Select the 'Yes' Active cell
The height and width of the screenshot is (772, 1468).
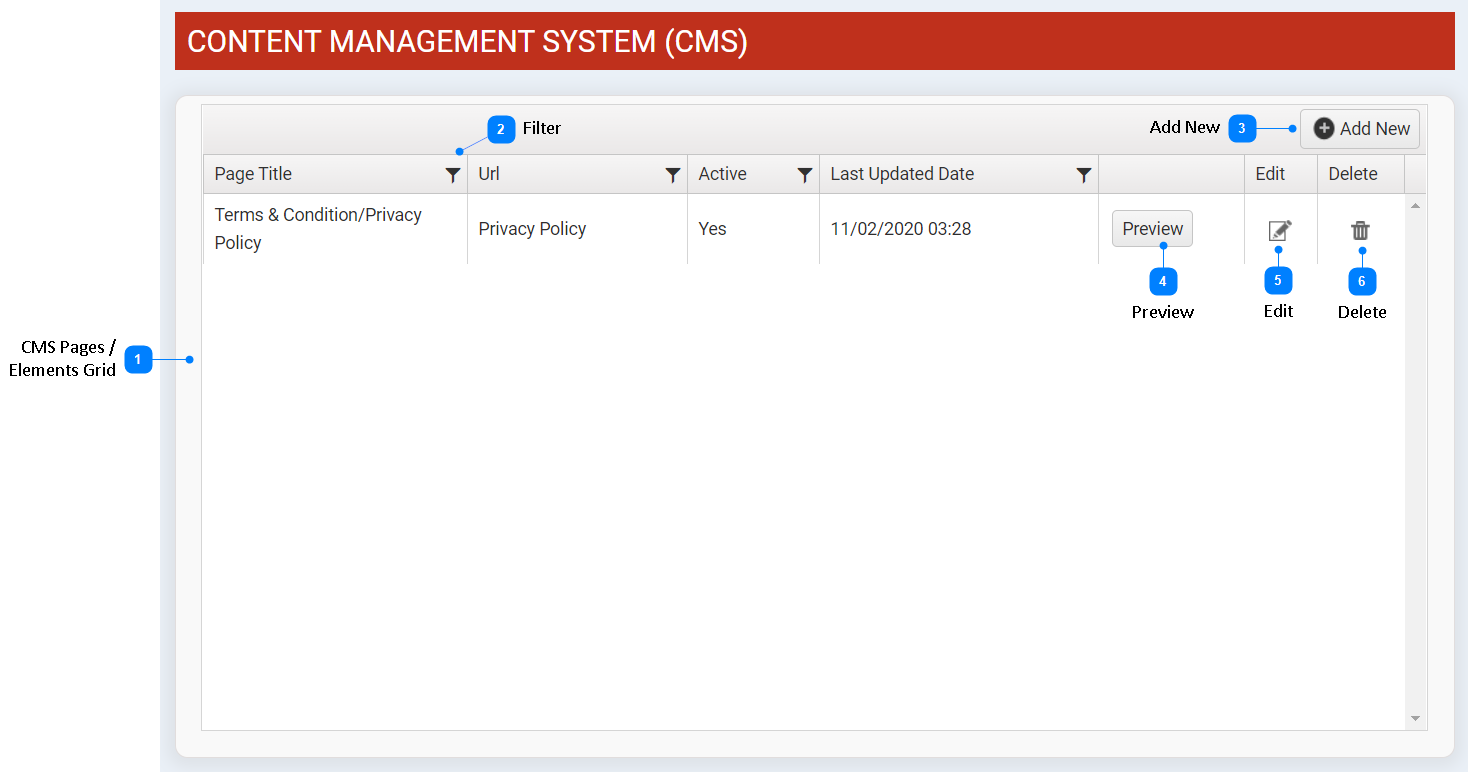(753, 229)
